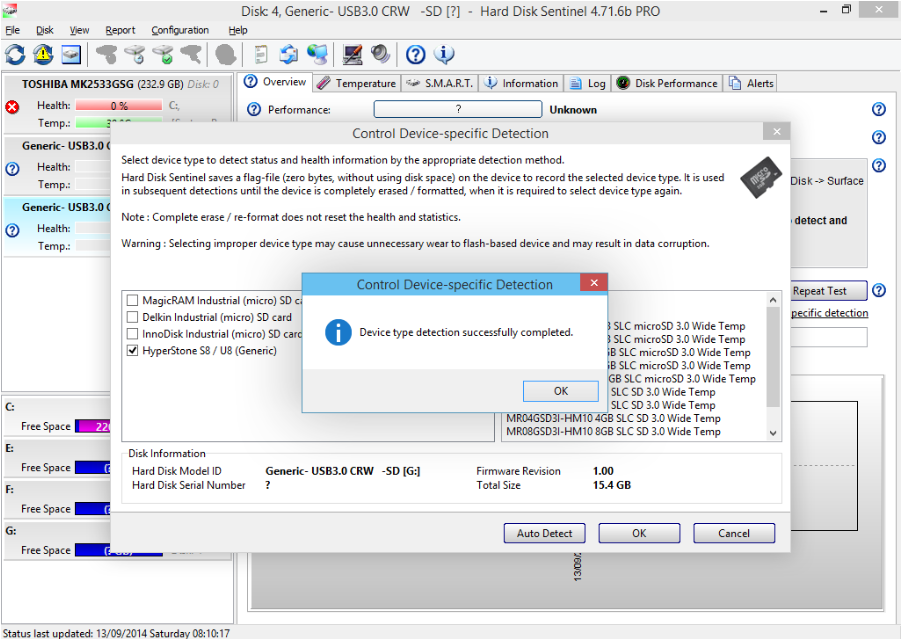Click the monitor with pen toolbar icon
This screenshot has width=901, height=639.
coord(353,54)
